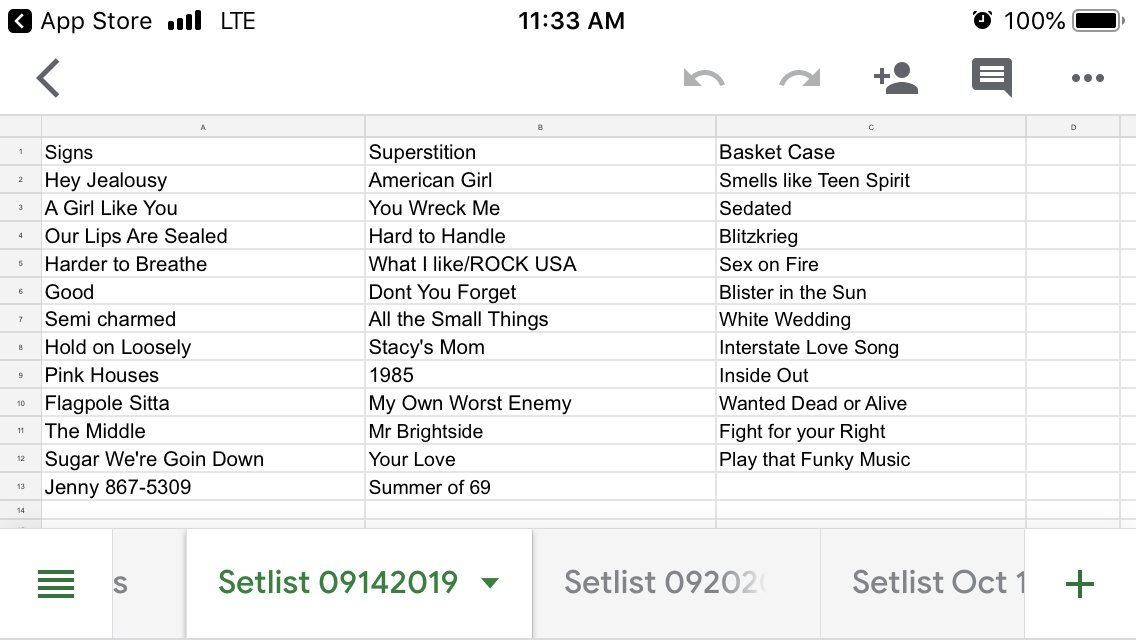The width and height of the screenshot is (1136, 640).
Task: Select the cell containing Mr Brightside
Action: coord(540,431)
